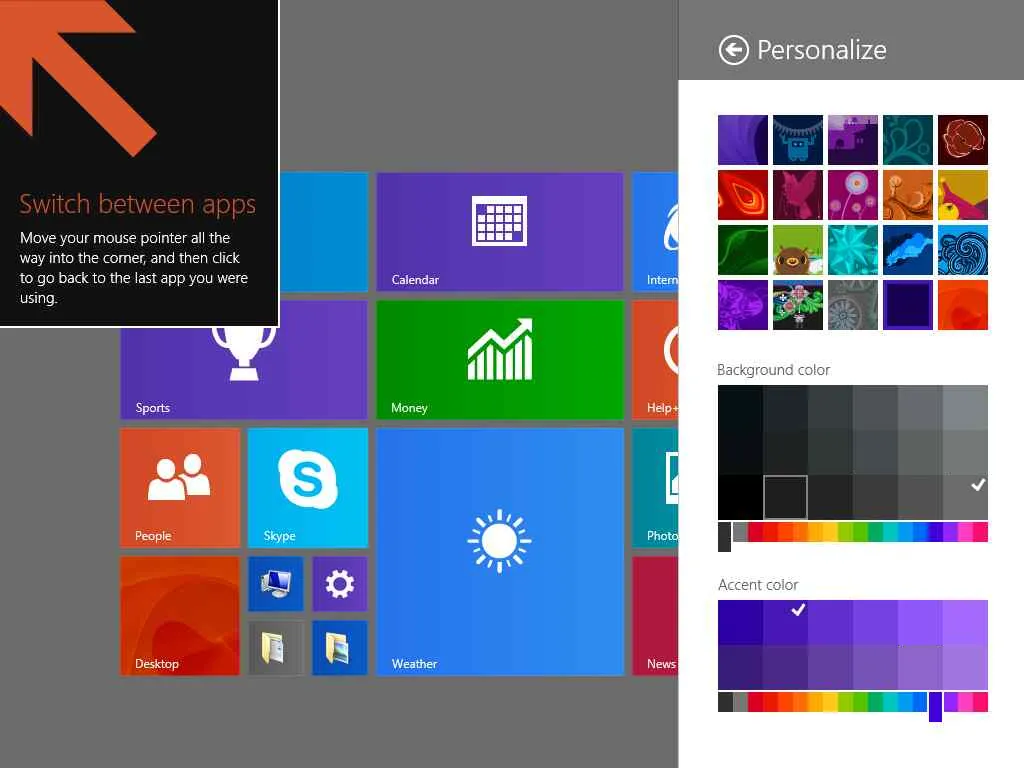Choose the dark red rose background thumbnail

tap(963, 140)
